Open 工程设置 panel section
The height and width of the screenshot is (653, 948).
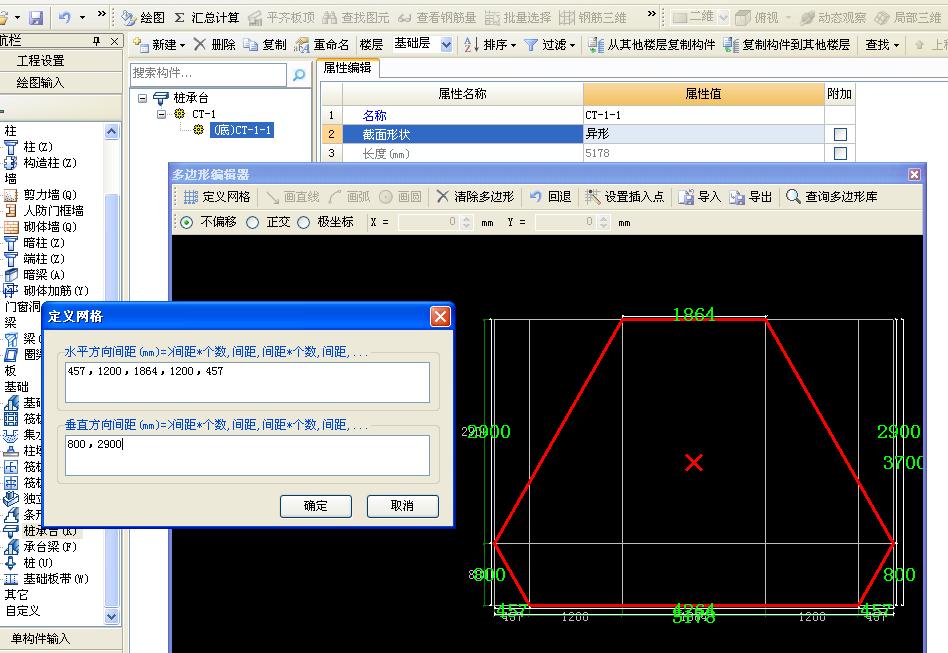[x=40, y=61]
